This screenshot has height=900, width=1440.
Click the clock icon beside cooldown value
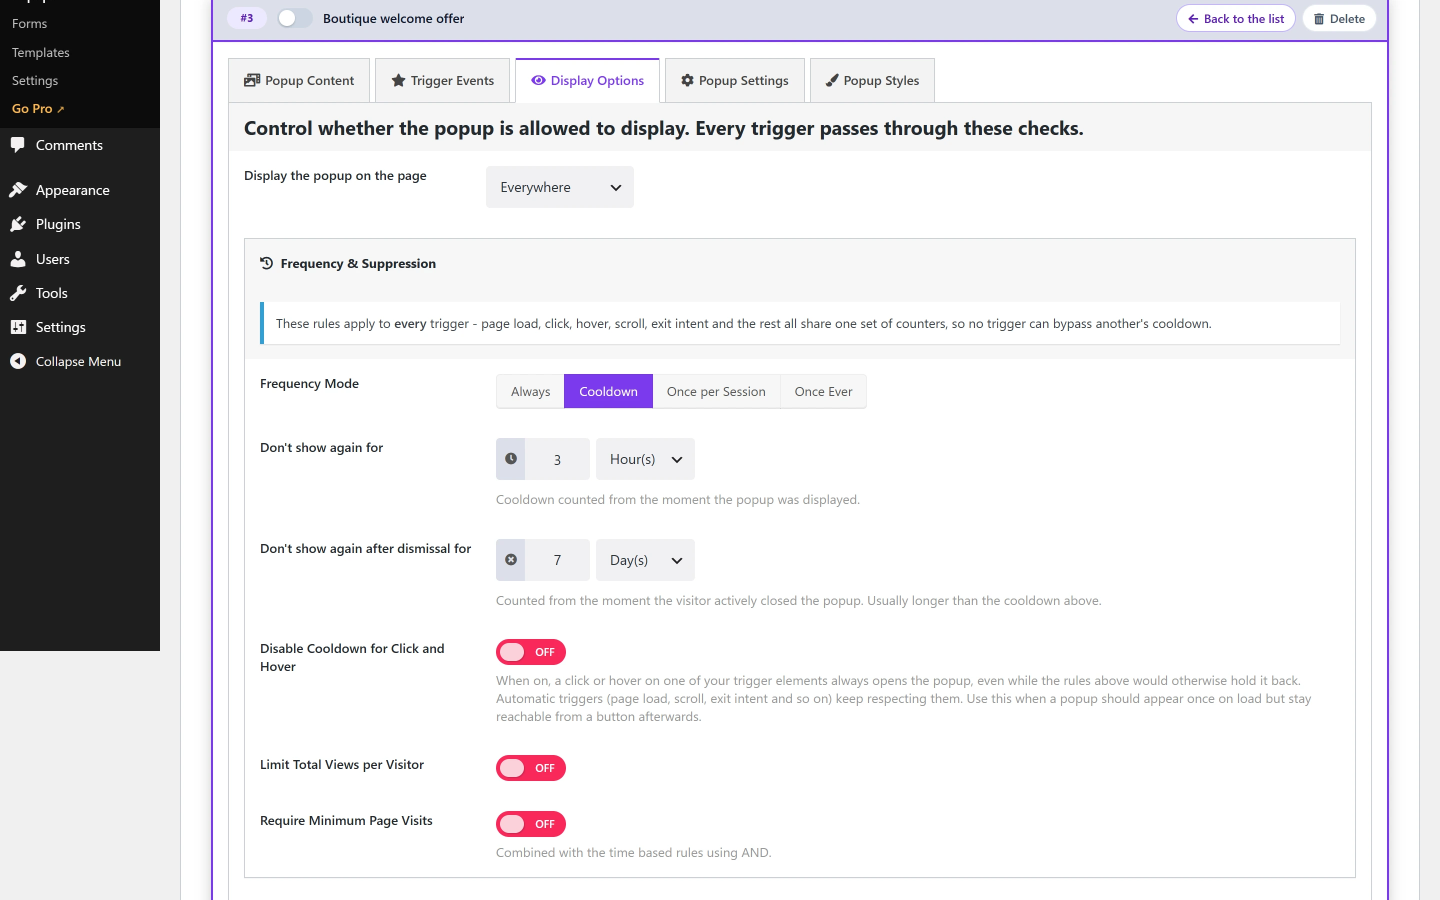point(511,459)
